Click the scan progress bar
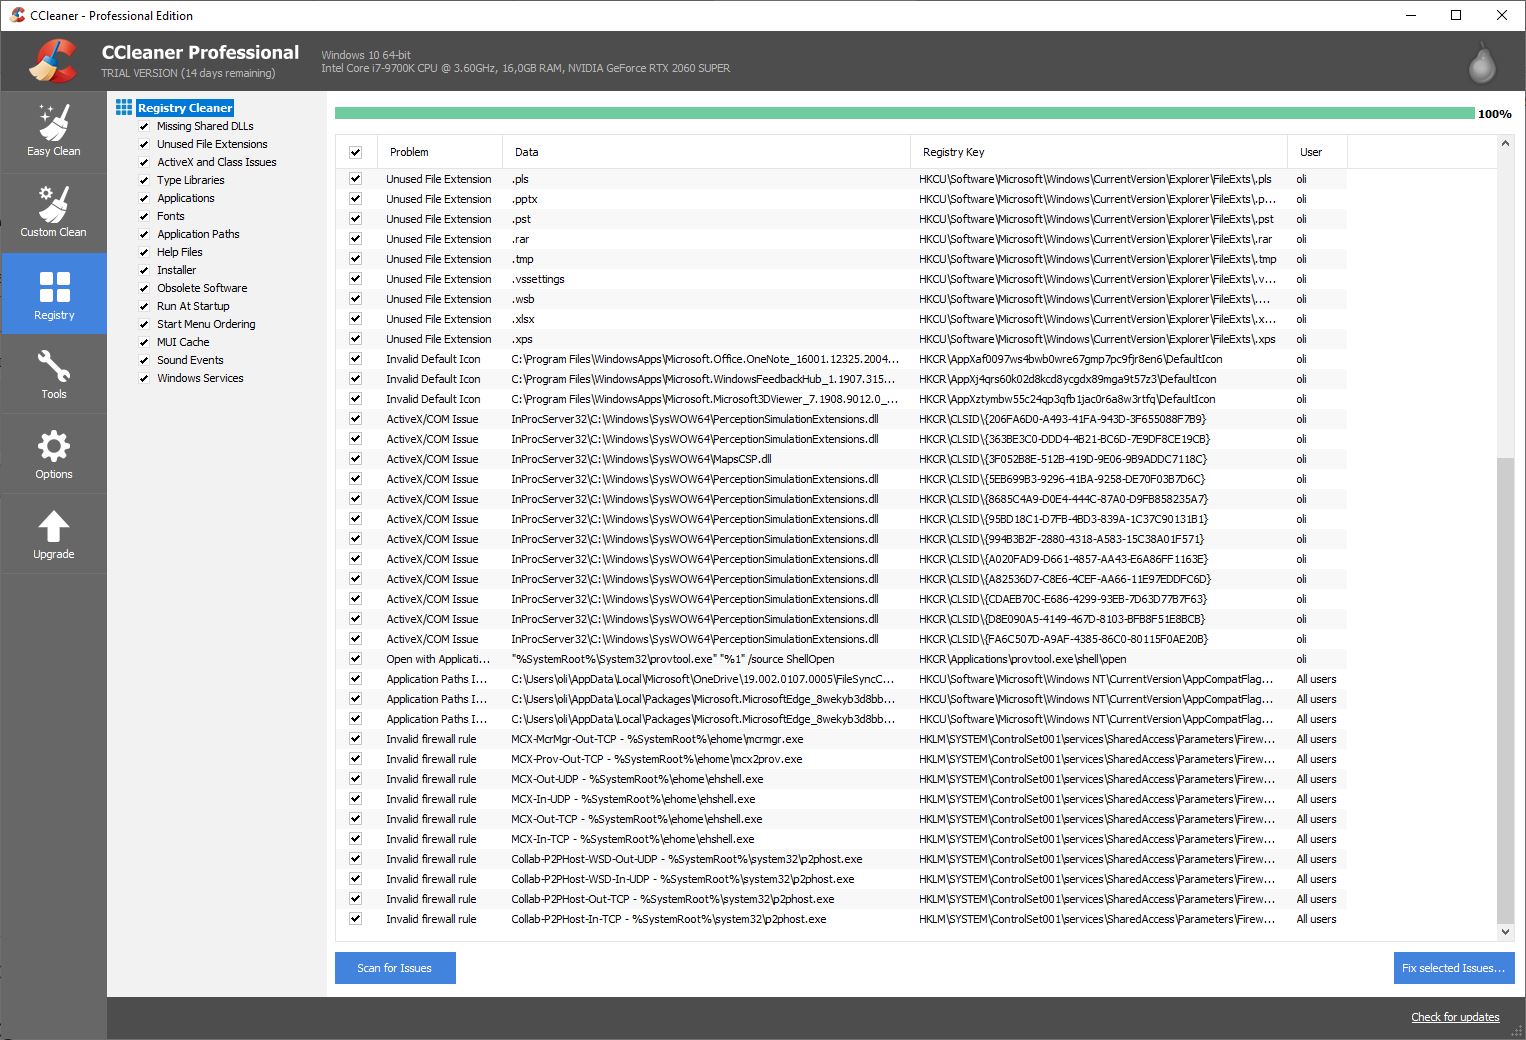This screenshot has width=1526, height=1040. (x=904, y=113)
